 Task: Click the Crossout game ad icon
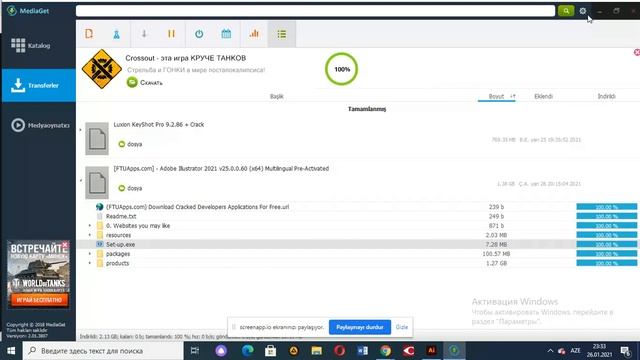tap(102, 69)
